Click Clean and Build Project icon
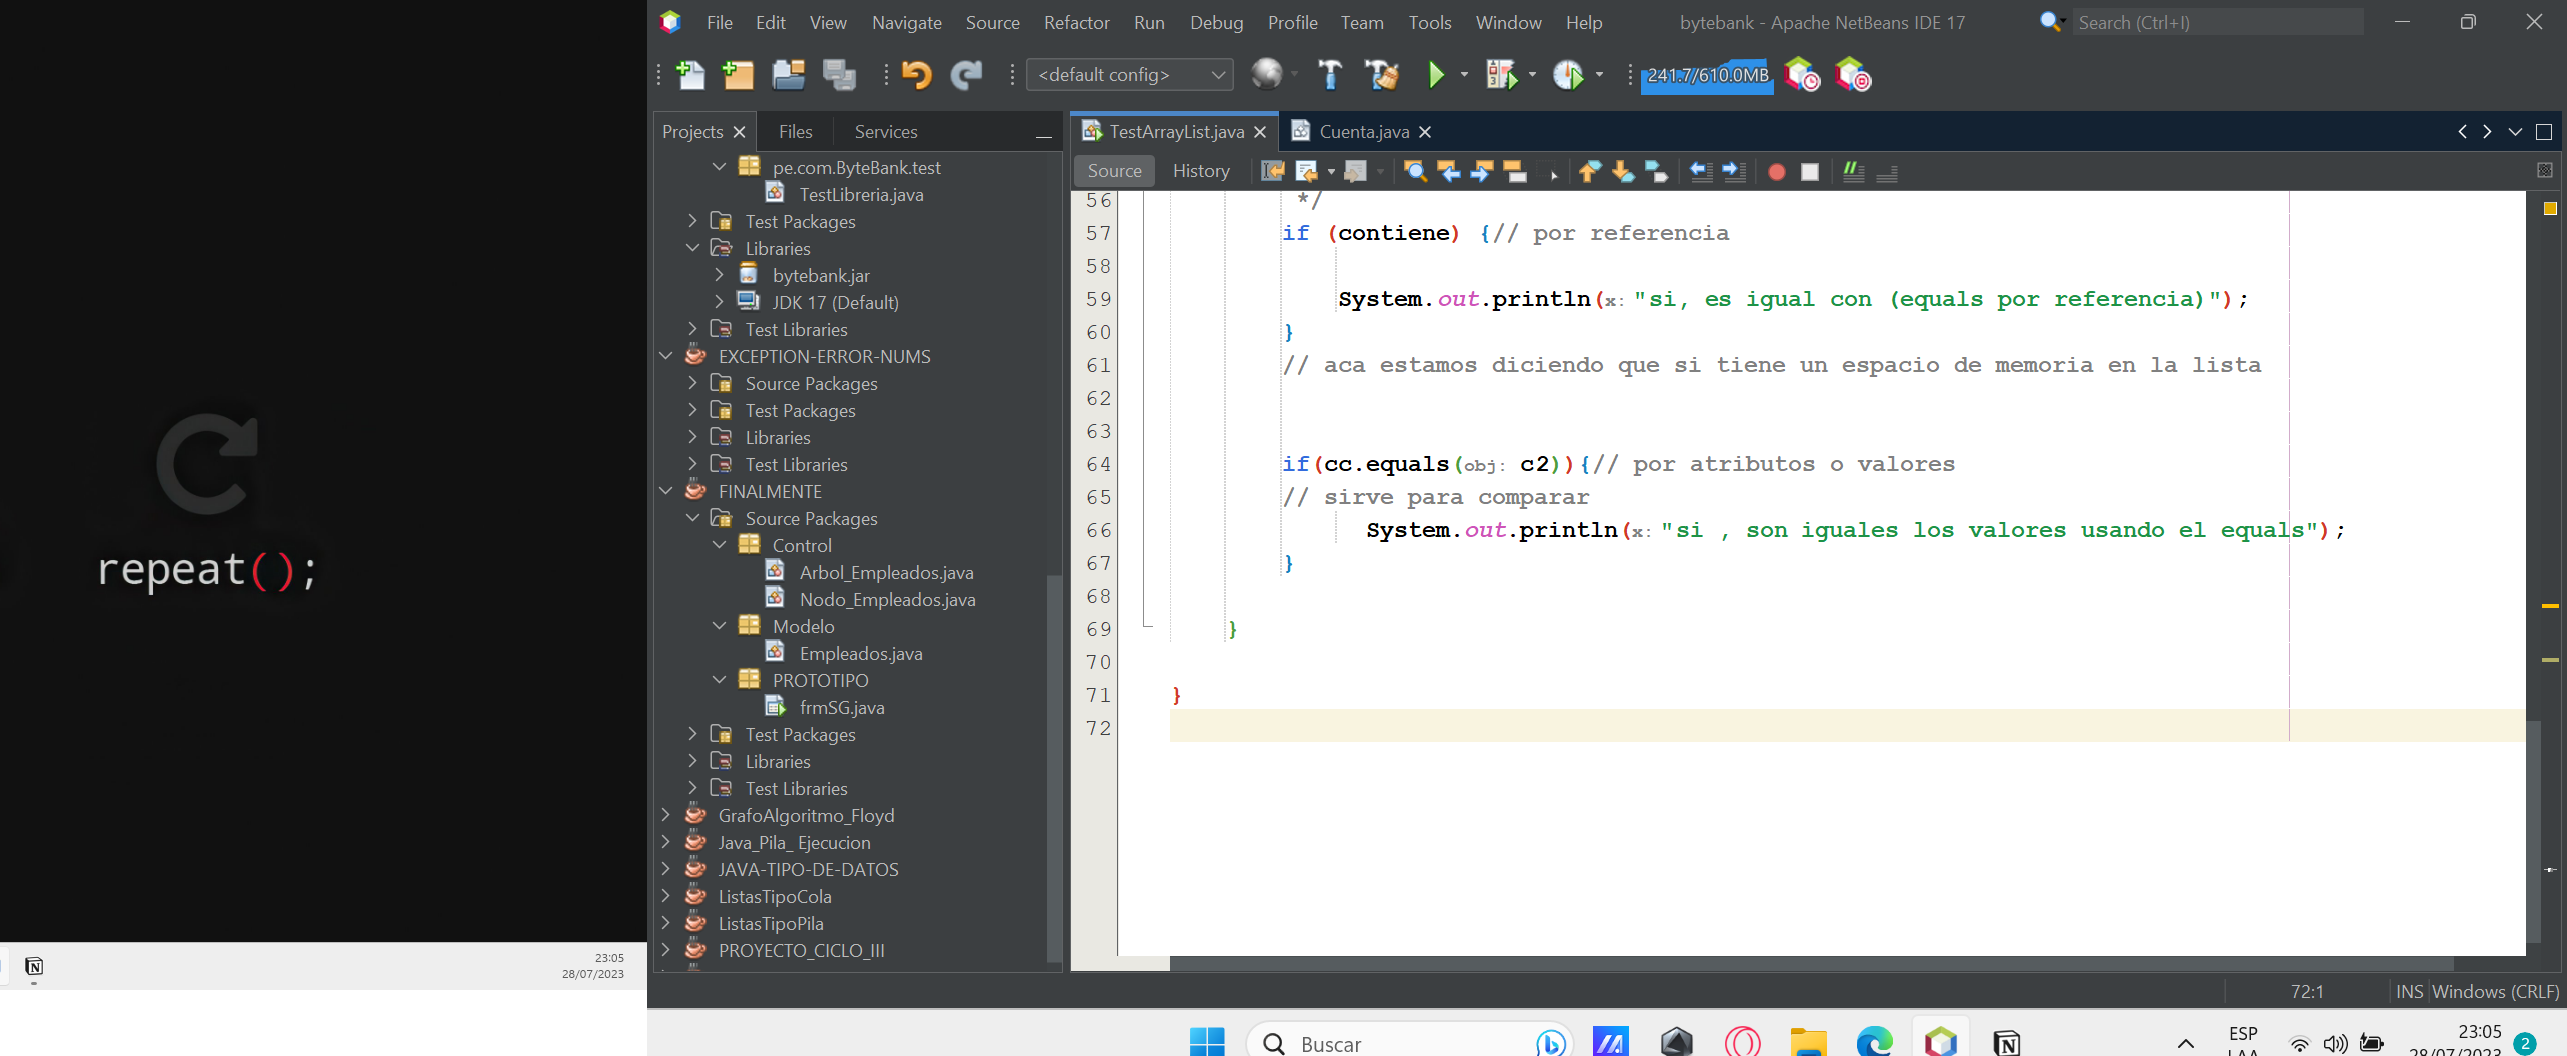This screenshot has height=1056, width=2567. [x=1382, y=75]
